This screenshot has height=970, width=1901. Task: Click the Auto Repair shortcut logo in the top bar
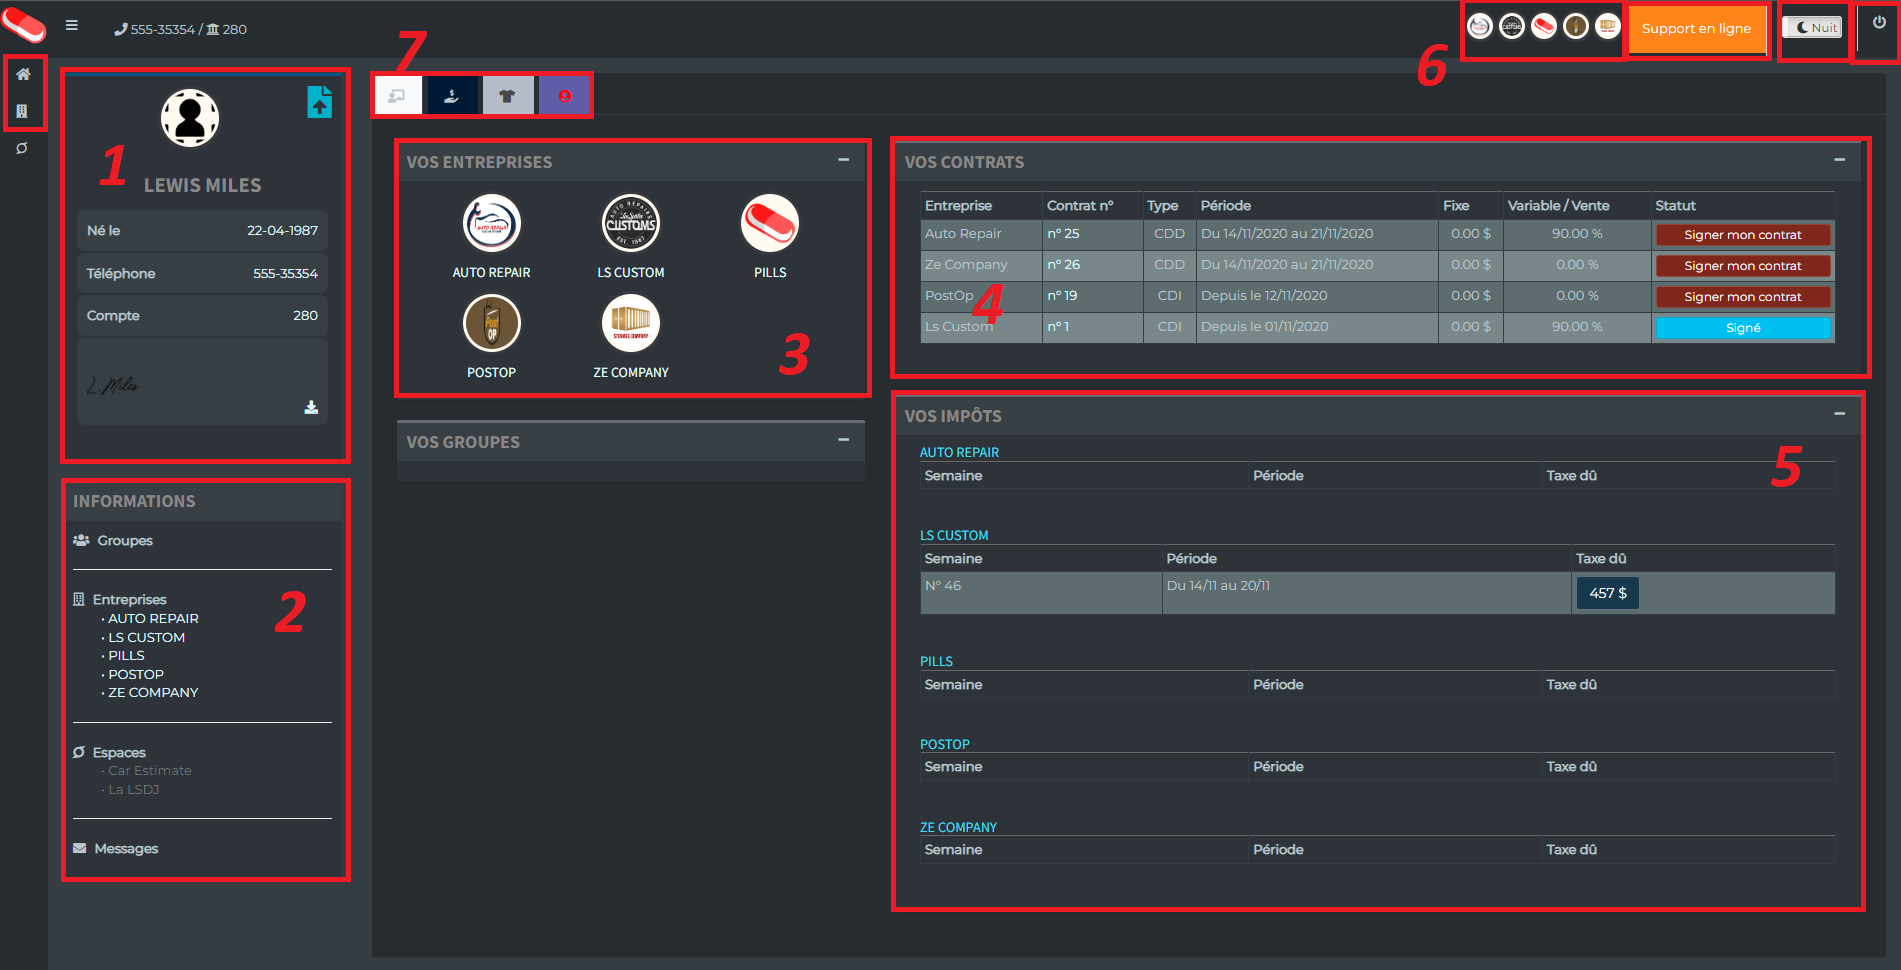click(1480, 27)
